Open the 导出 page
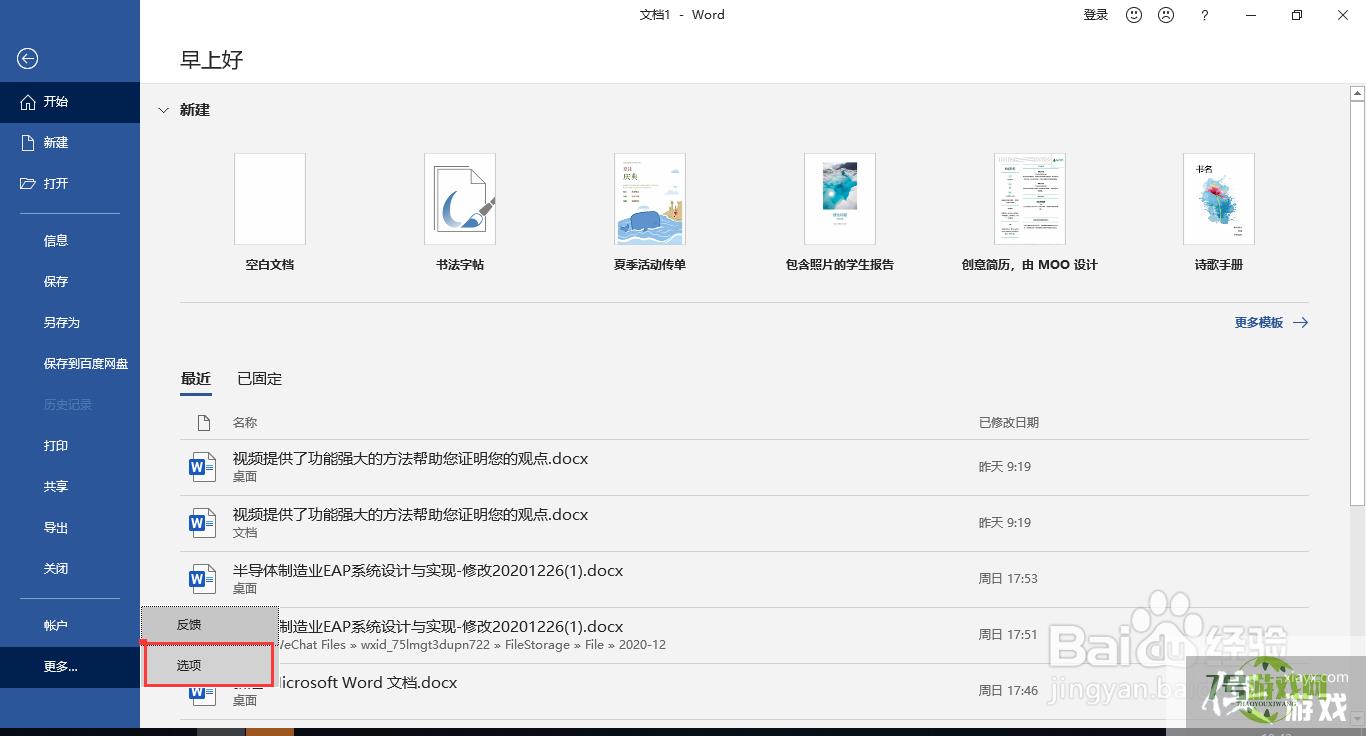Screen dimensions: 1366x736 point(70,528)
